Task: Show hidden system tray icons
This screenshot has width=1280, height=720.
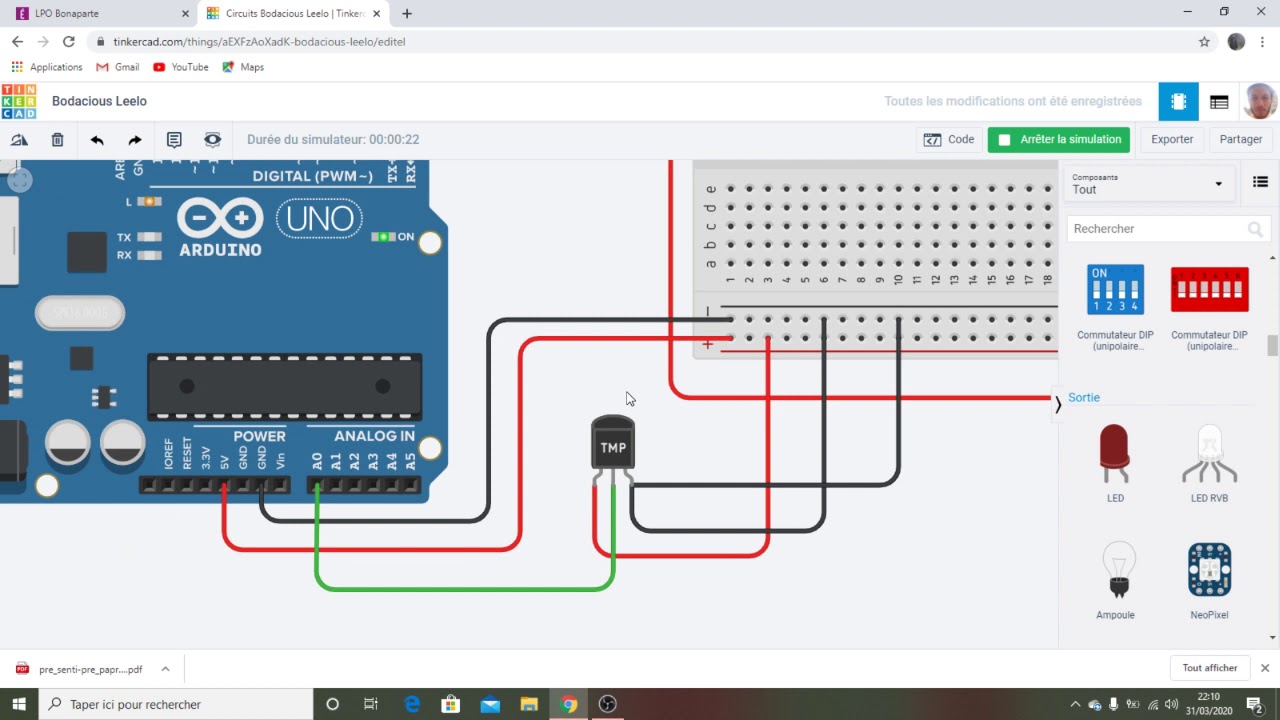Action: click(1075, 704)
